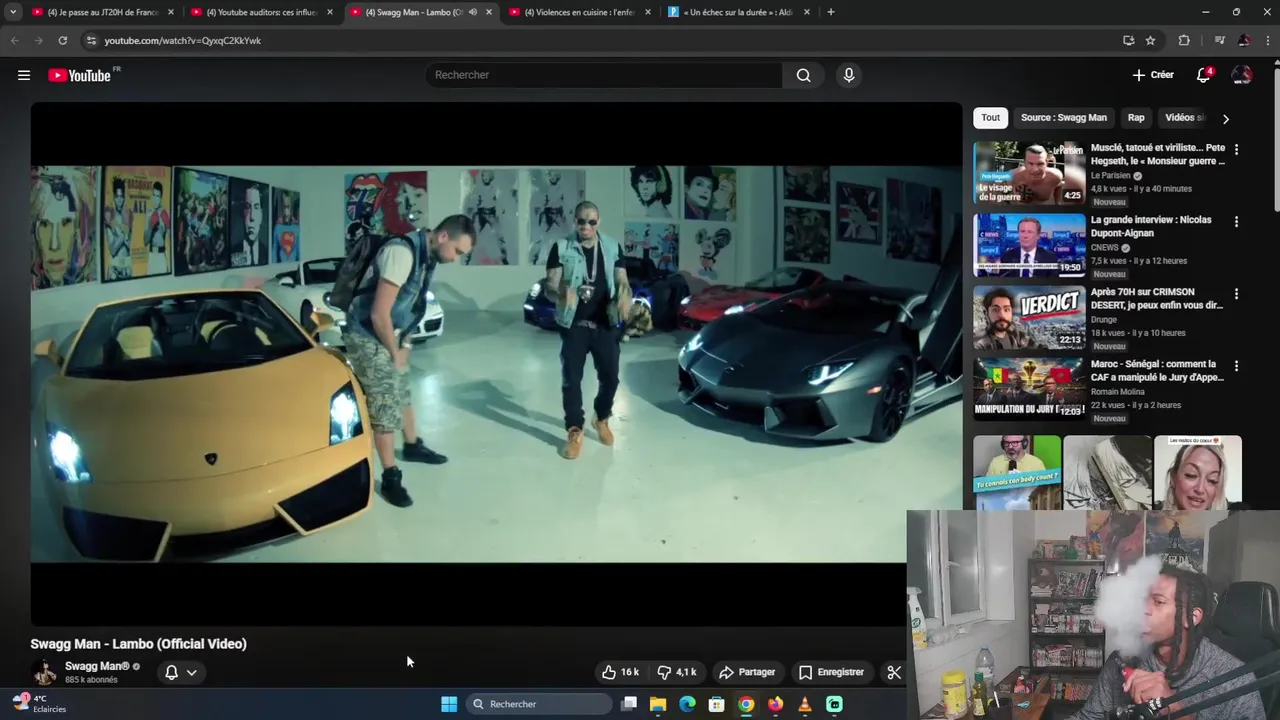This screenshot has height=720, width=1280.
Task: Open the 'La grande interview' video title
Action: pos(1151,226)
